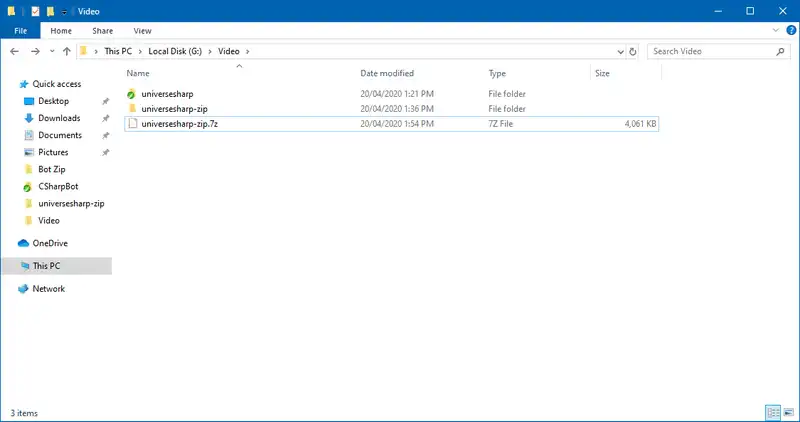Switch to details view layout
This screenshot has width=800, height=422.
773,412
